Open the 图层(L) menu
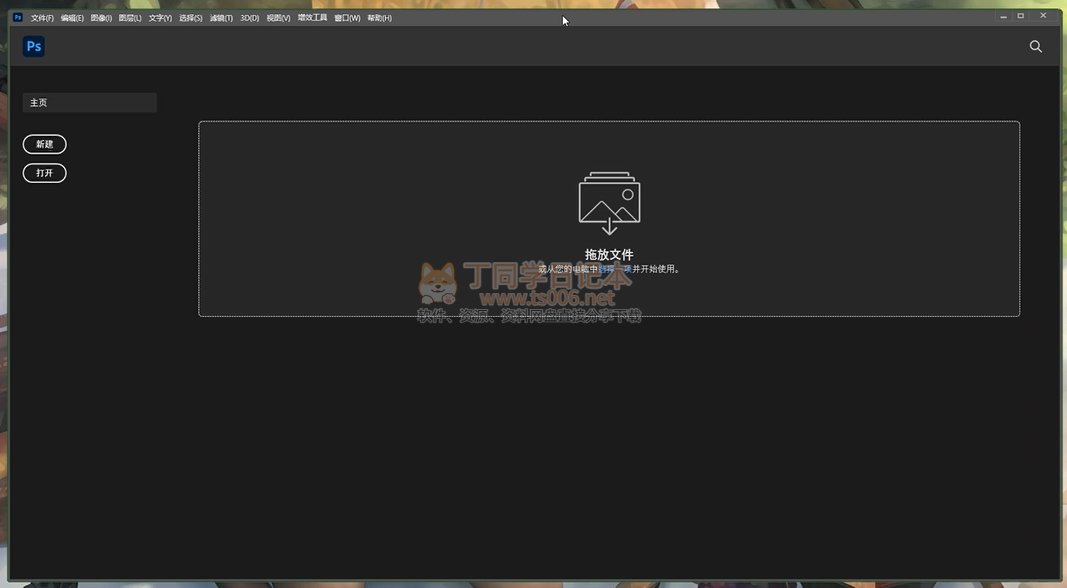 pos(130,18)
